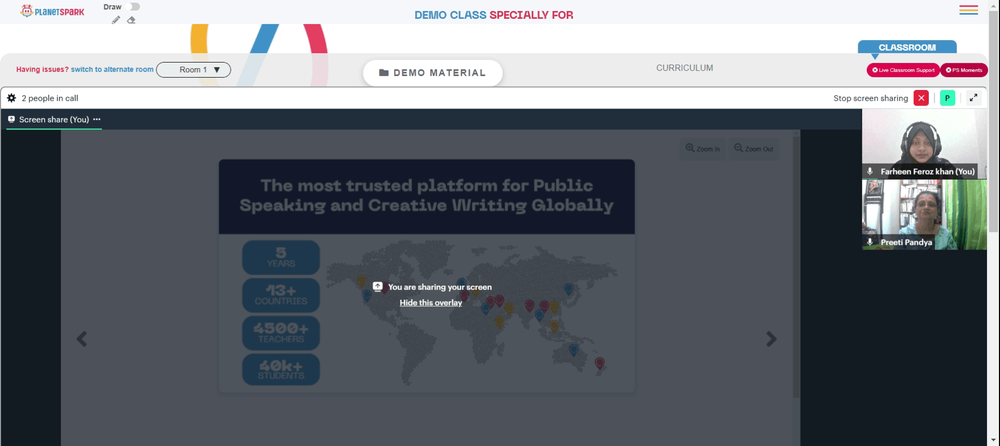
Task: Click the 'Having issues?' text
Action: tap(42, 70)
